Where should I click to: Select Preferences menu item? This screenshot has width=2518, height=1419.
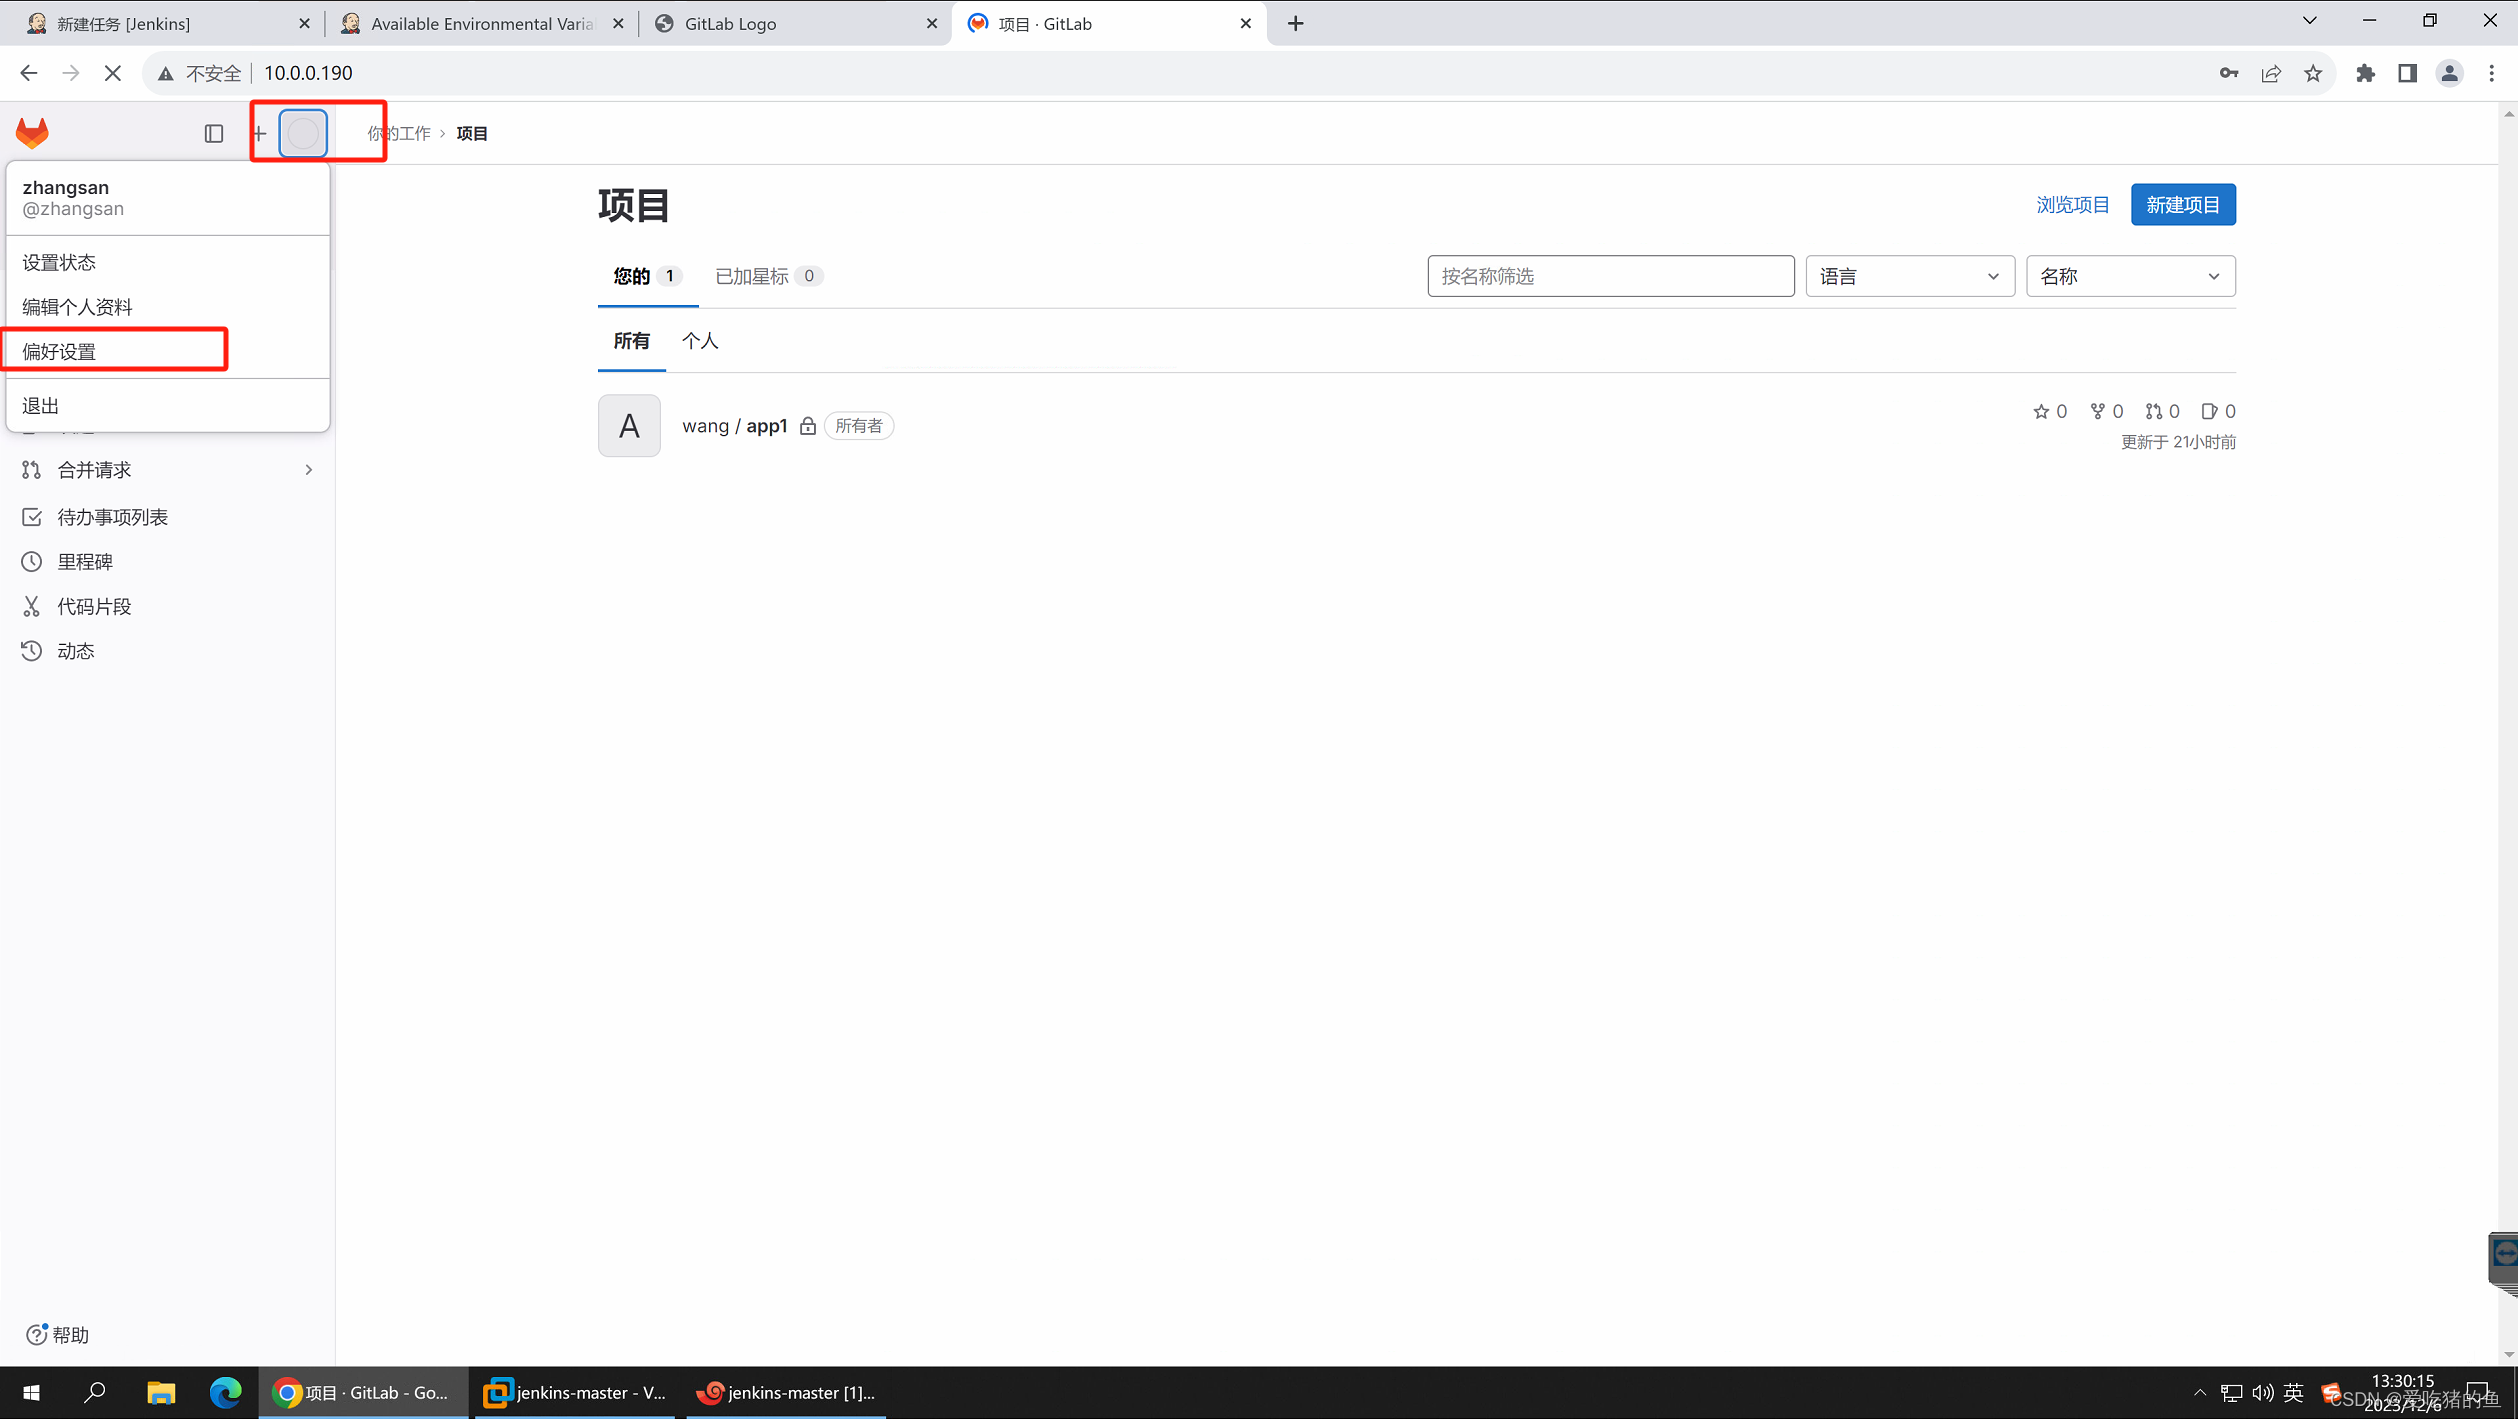coord(167,352)
